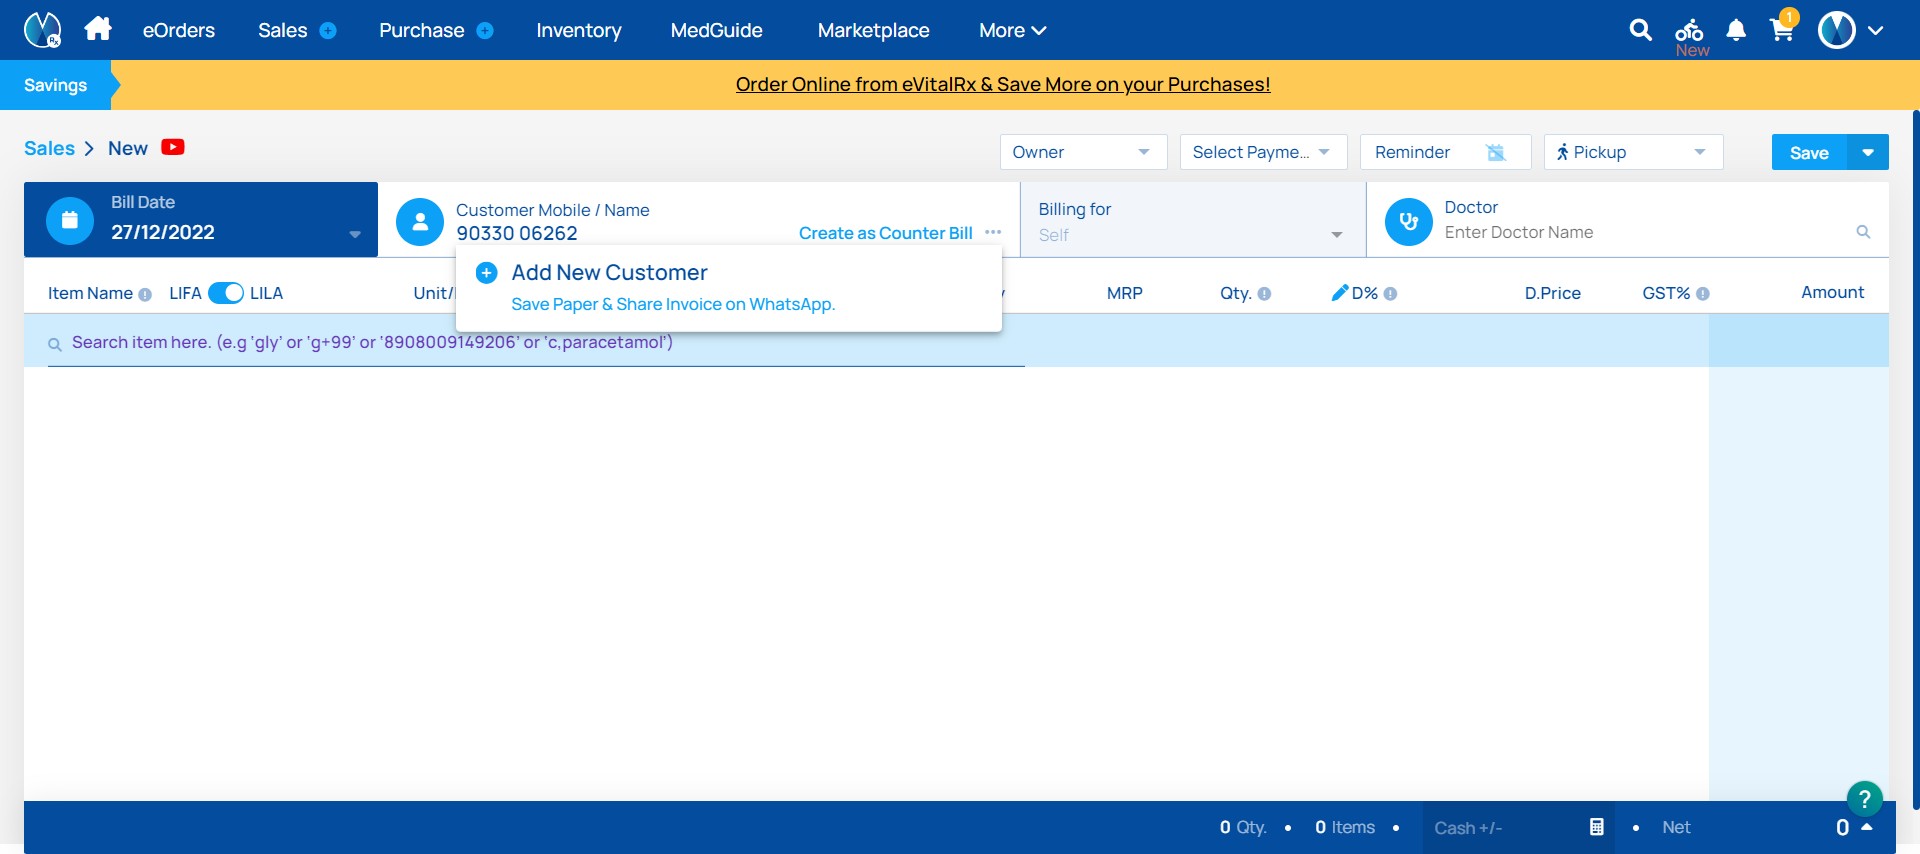Click the Savings tab
This screenshot has width=1920, height=854.
coord(56,85)
